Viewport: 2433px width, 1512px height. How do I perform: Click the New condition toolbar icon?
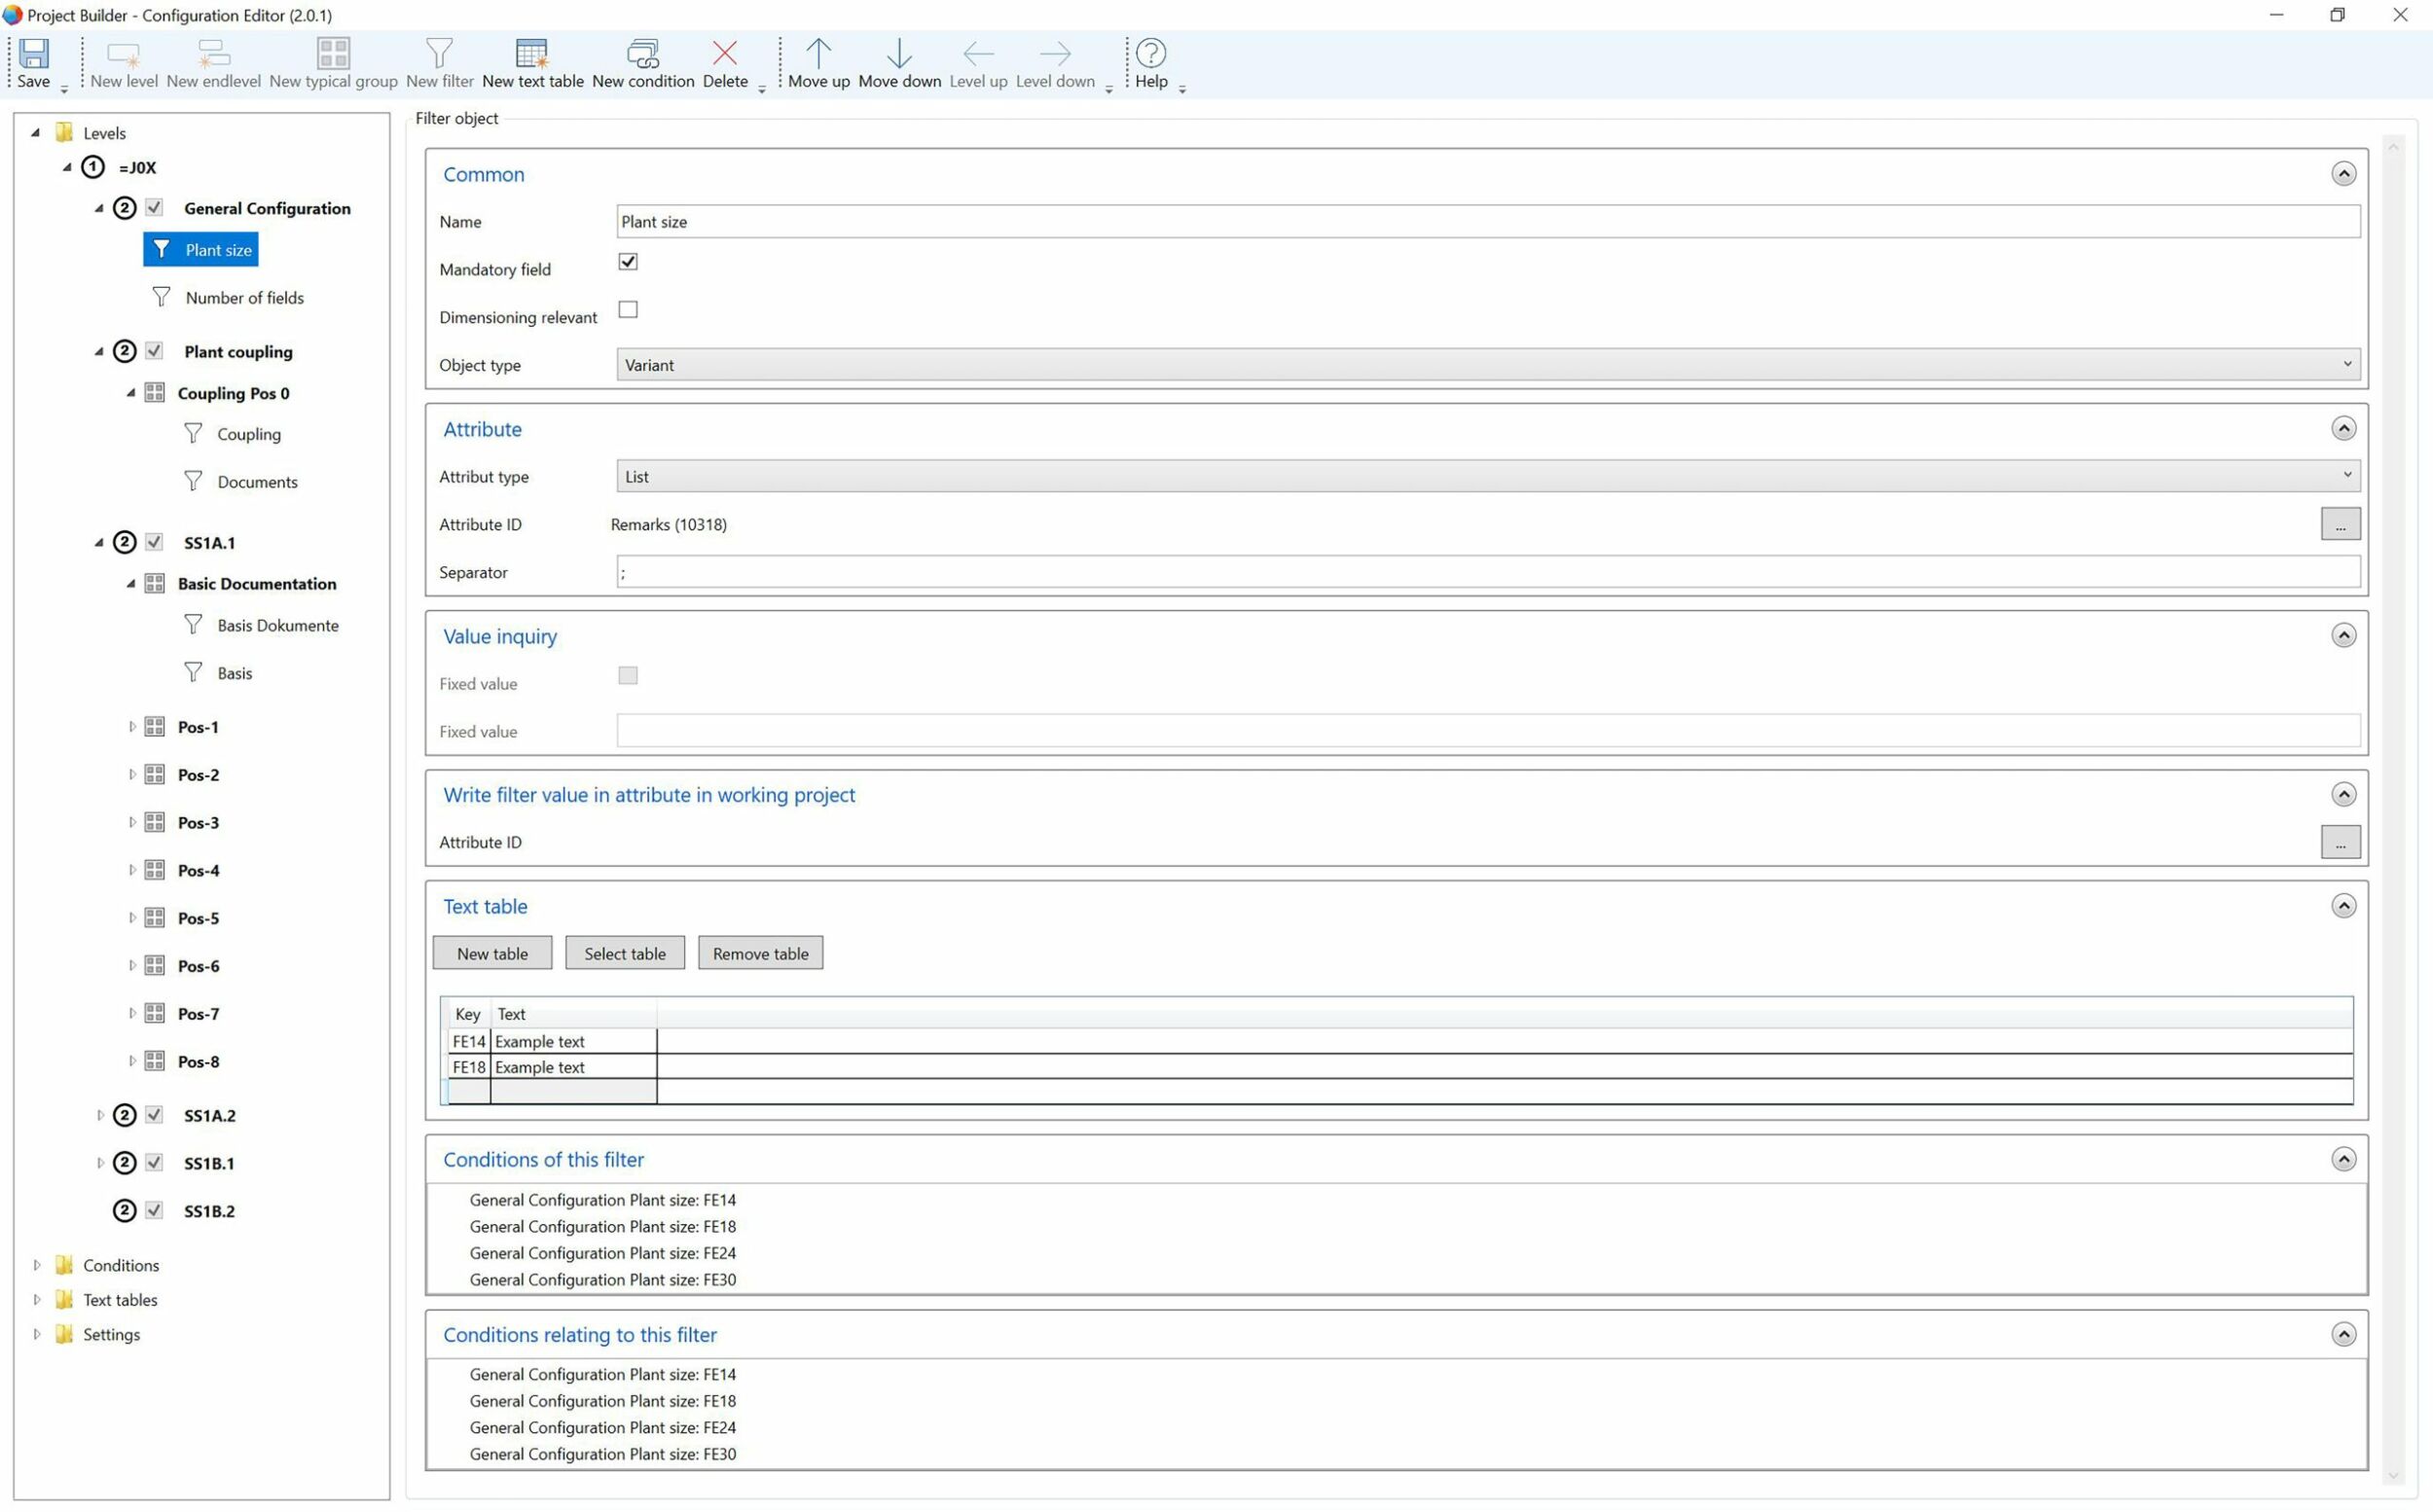tap(642, 54)
